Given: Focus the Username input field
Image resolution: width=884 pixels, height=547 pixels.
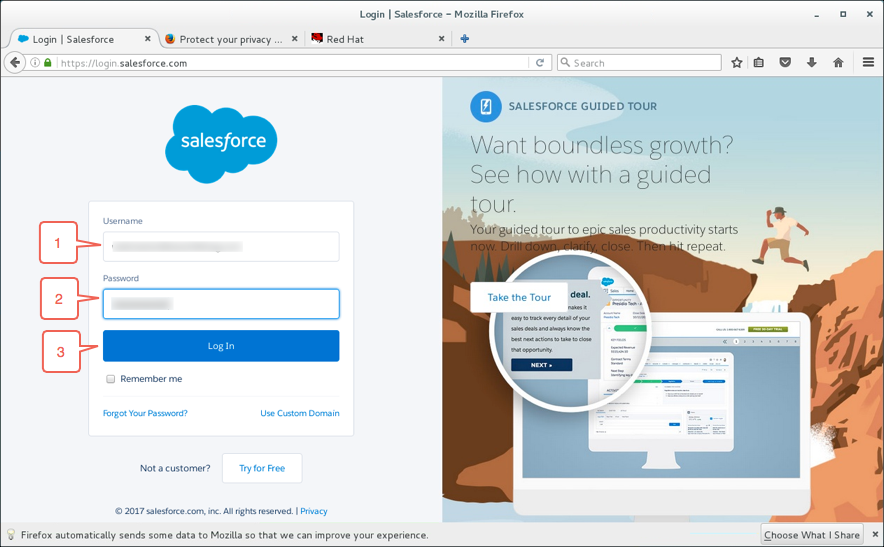Looking at the screenshot, I should point(221,246).
